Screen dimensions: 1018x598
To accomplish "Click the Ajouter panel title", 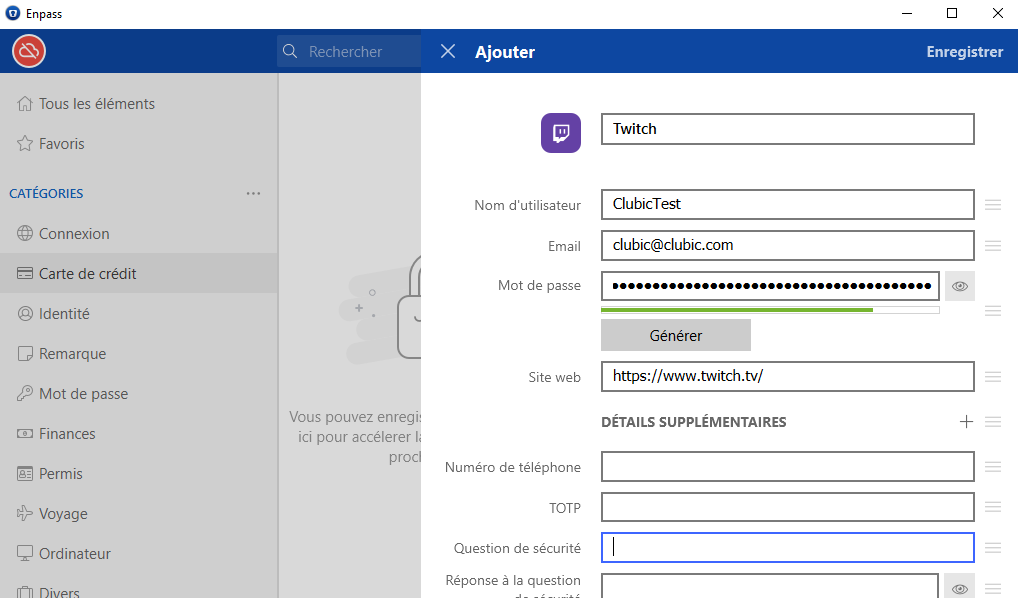I will coord(504,52).
